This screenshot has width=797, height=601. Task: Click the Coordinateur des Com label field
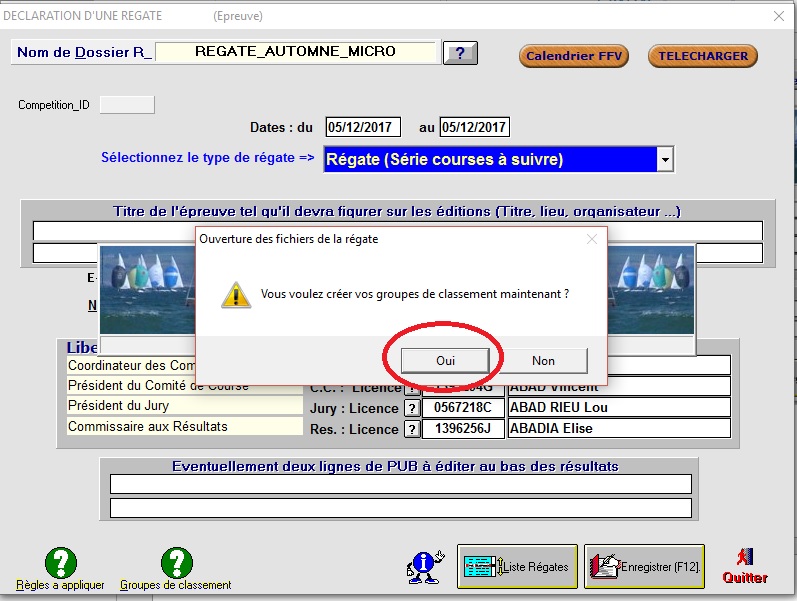pos(132,365)
